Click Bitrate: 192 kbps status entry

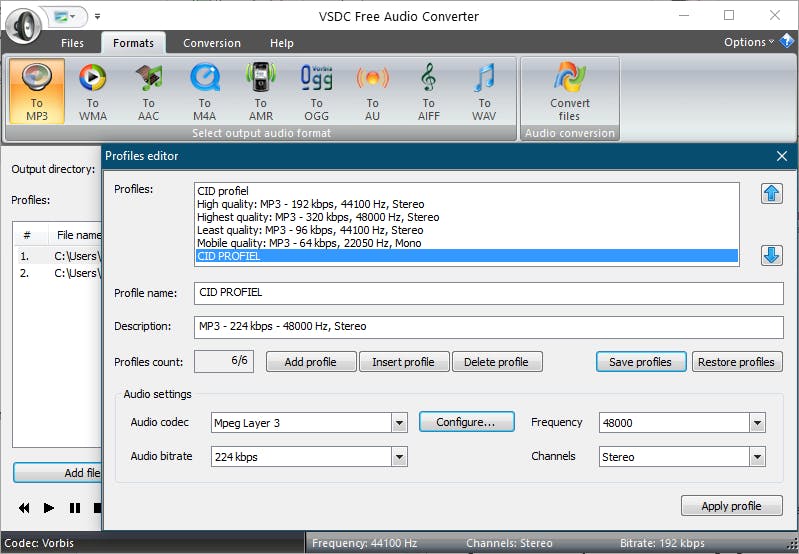662,543
